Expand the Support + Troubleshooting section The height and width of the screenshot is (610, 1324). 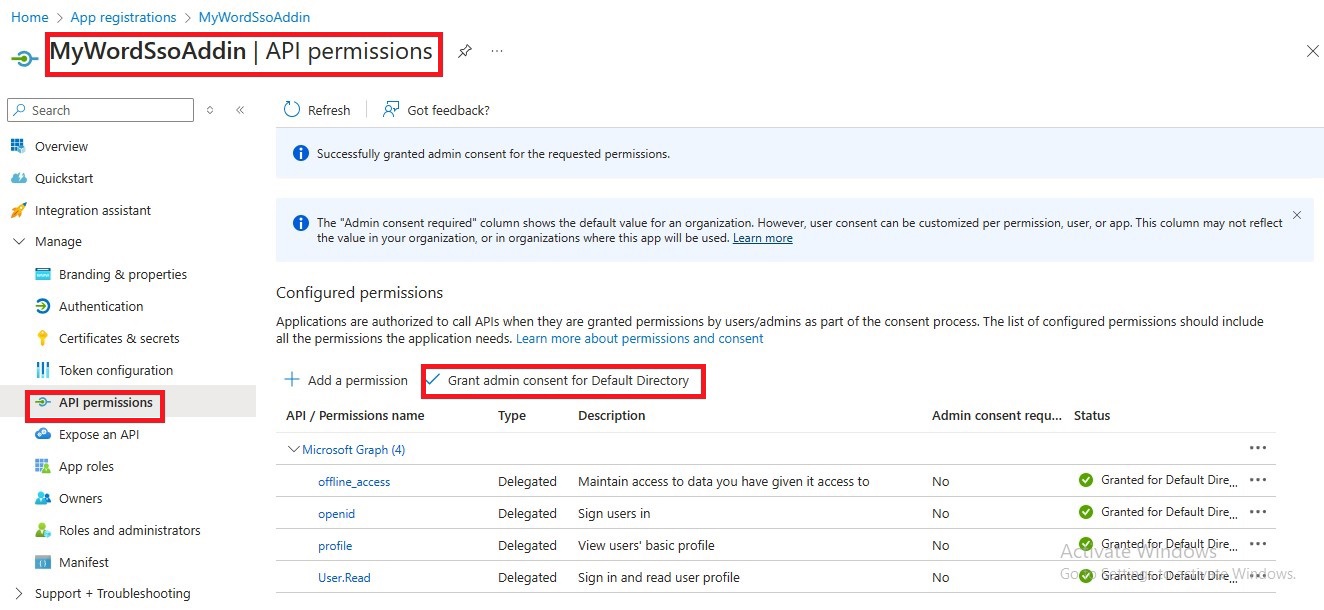click(19, 593)
